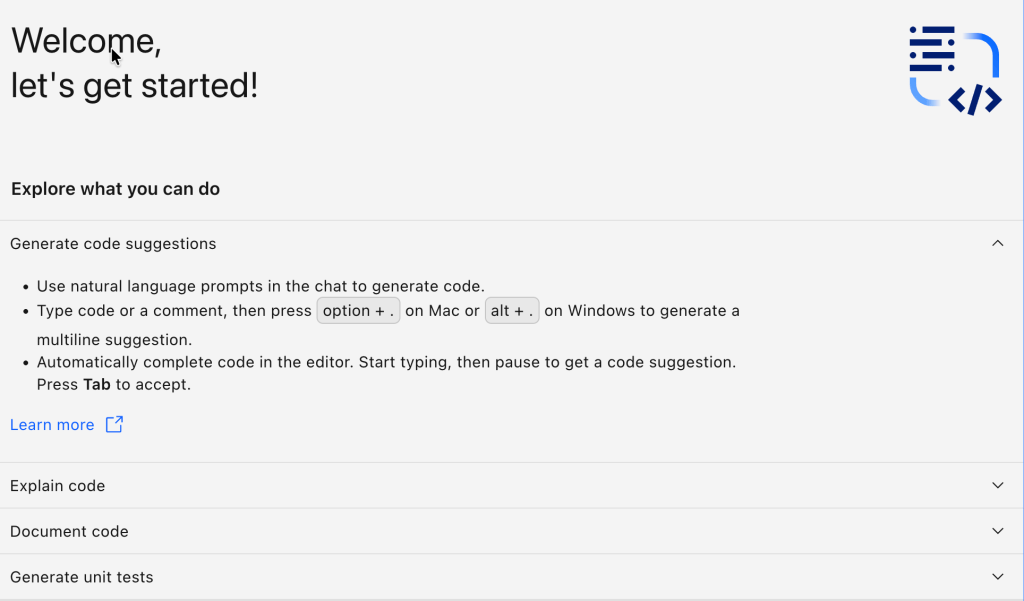Click the 'Automatically complete code' bullet text
Viewport: 1024px width, 601px height.
[x=386, y=362]
